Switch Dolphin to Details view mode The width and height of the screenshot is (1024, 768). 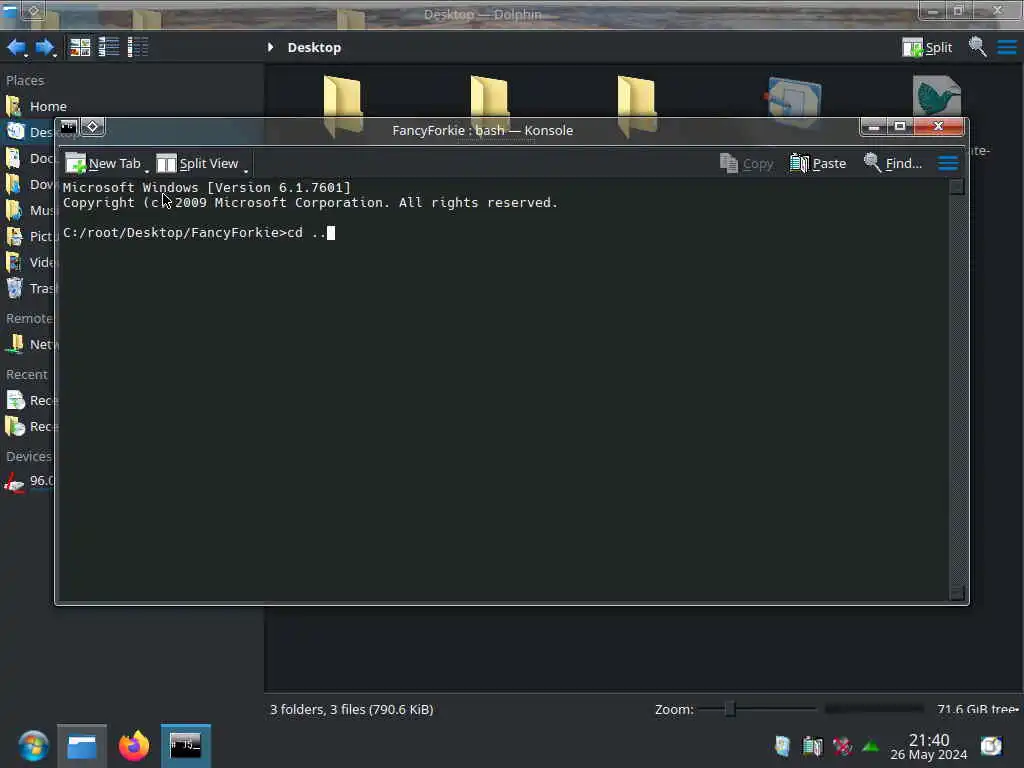(138, 47)
